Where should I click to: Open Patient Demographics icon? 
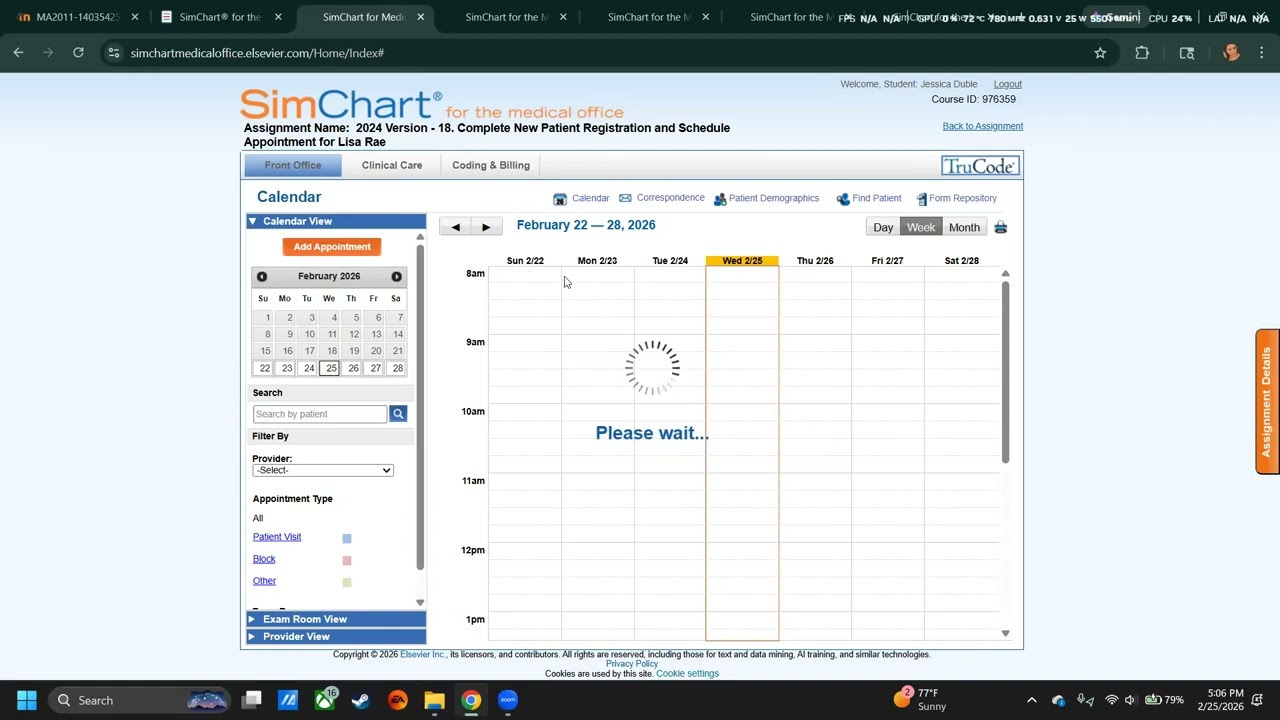(x=720, y=199)
